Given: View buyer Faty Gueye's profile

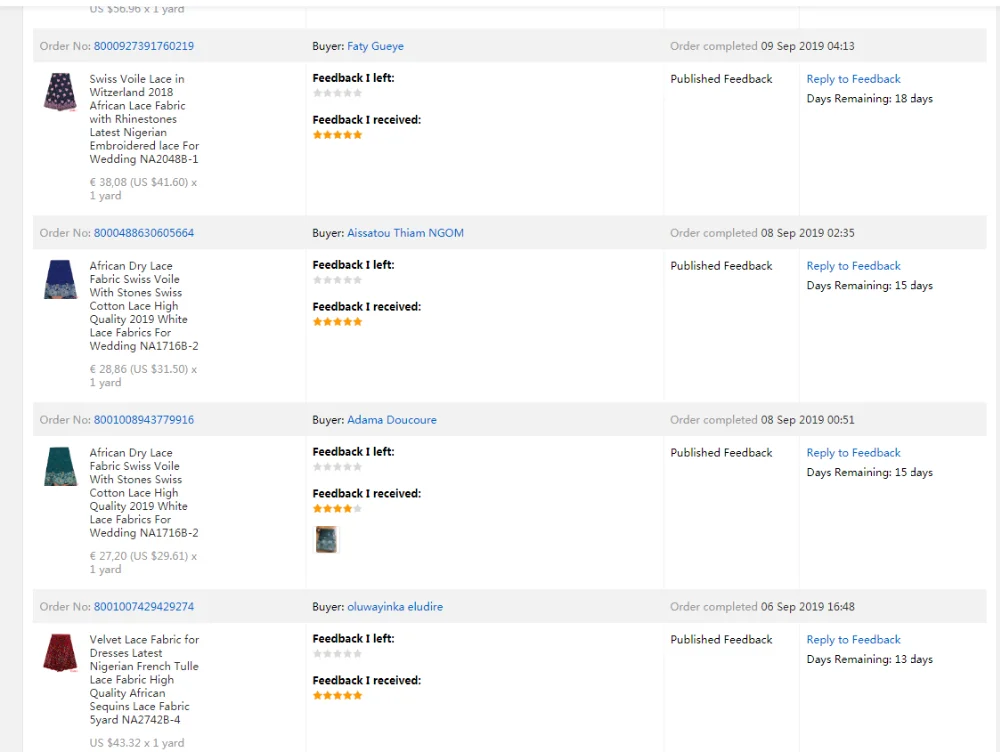Looking at the screenshot, I should click(x=375, y=46).
